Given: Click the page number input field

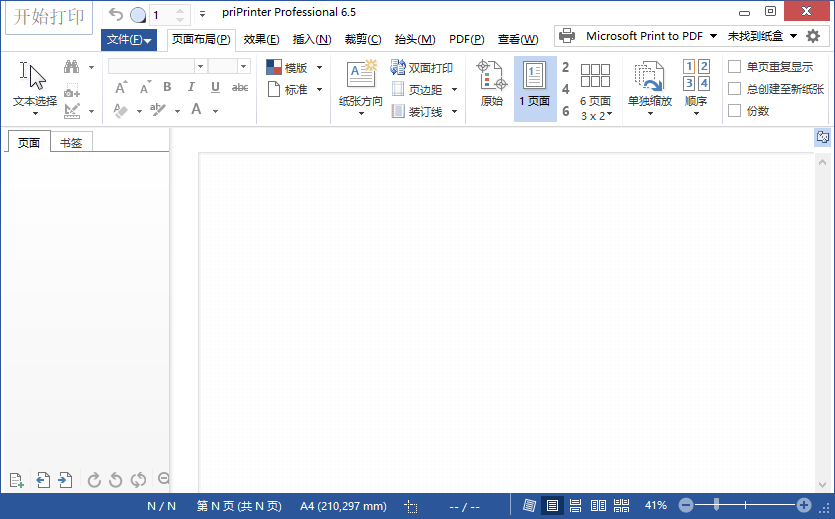Looking at the screenshot, I should pyautogui.click(x=162, y=15).
